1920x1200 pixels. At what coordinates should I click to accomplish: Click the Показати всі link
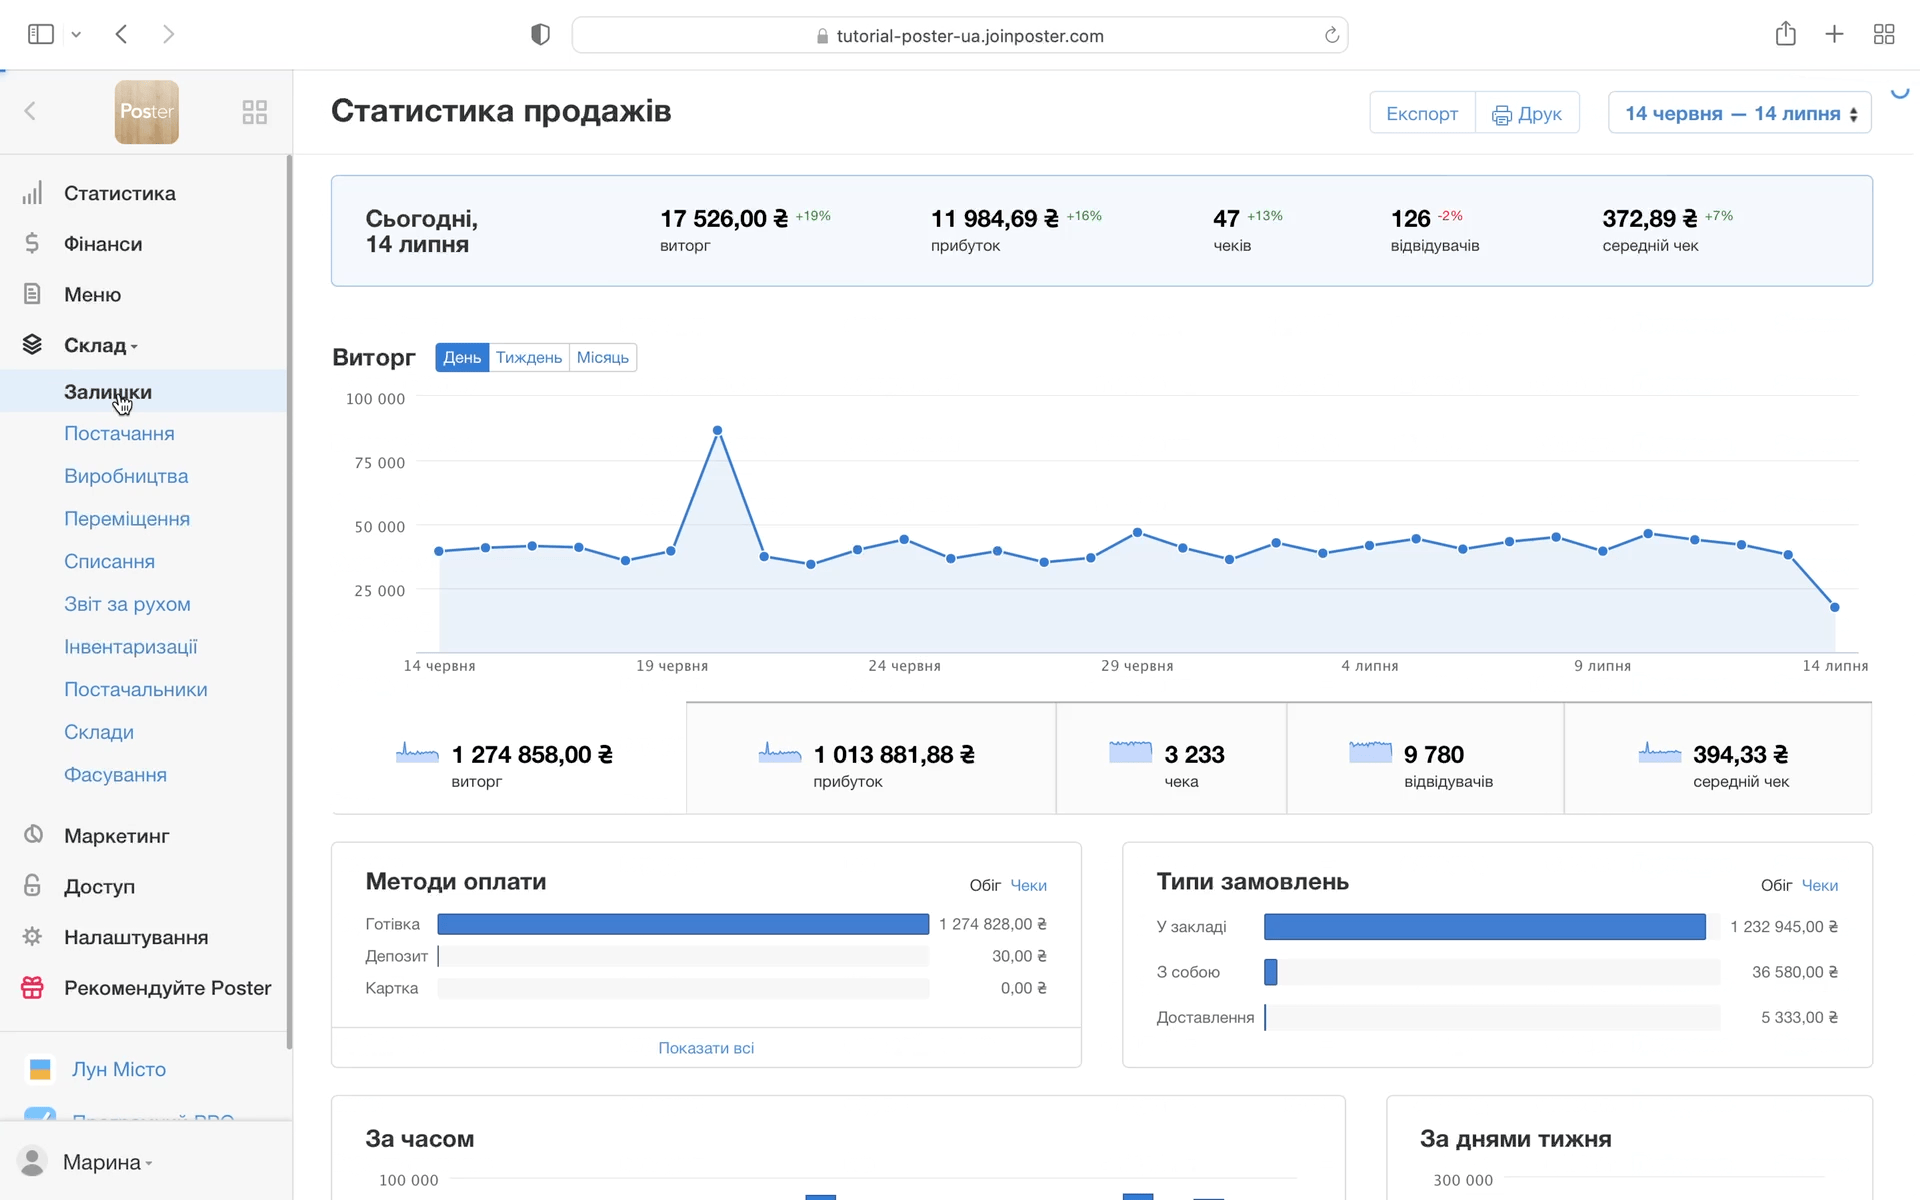click(706, 1048)
